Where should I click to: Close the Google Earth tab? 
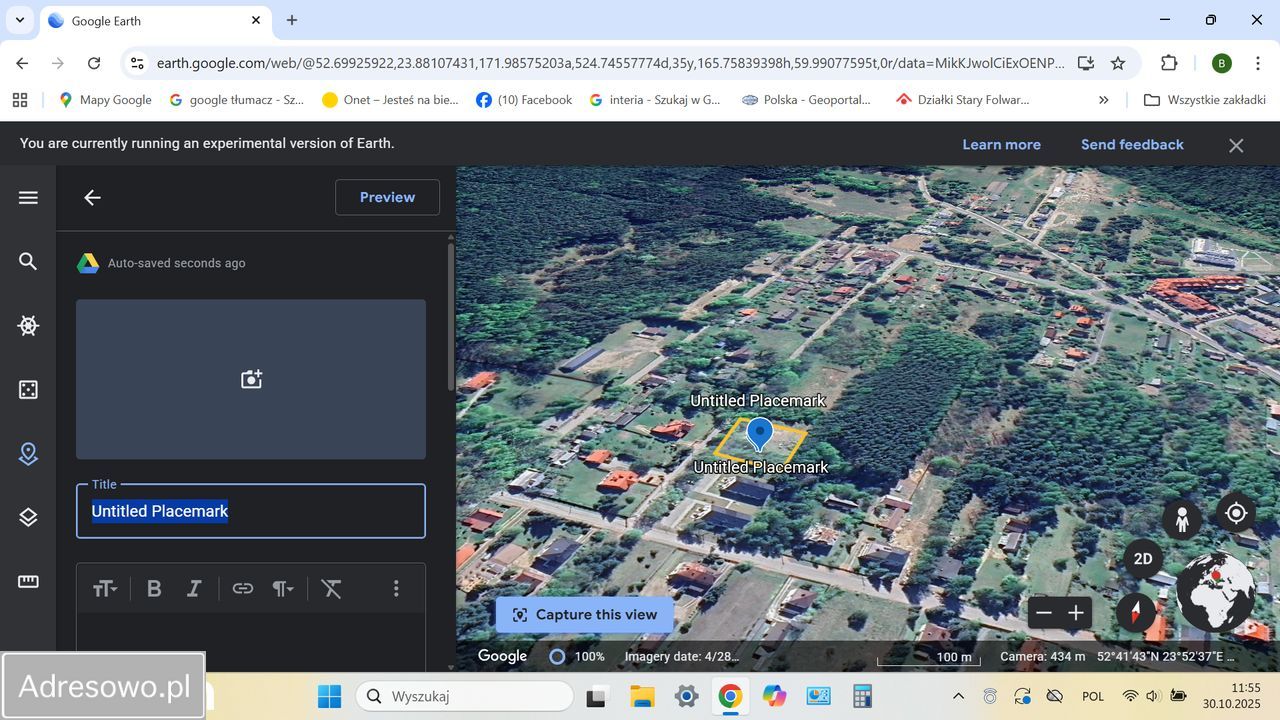[x=256, y=20]
